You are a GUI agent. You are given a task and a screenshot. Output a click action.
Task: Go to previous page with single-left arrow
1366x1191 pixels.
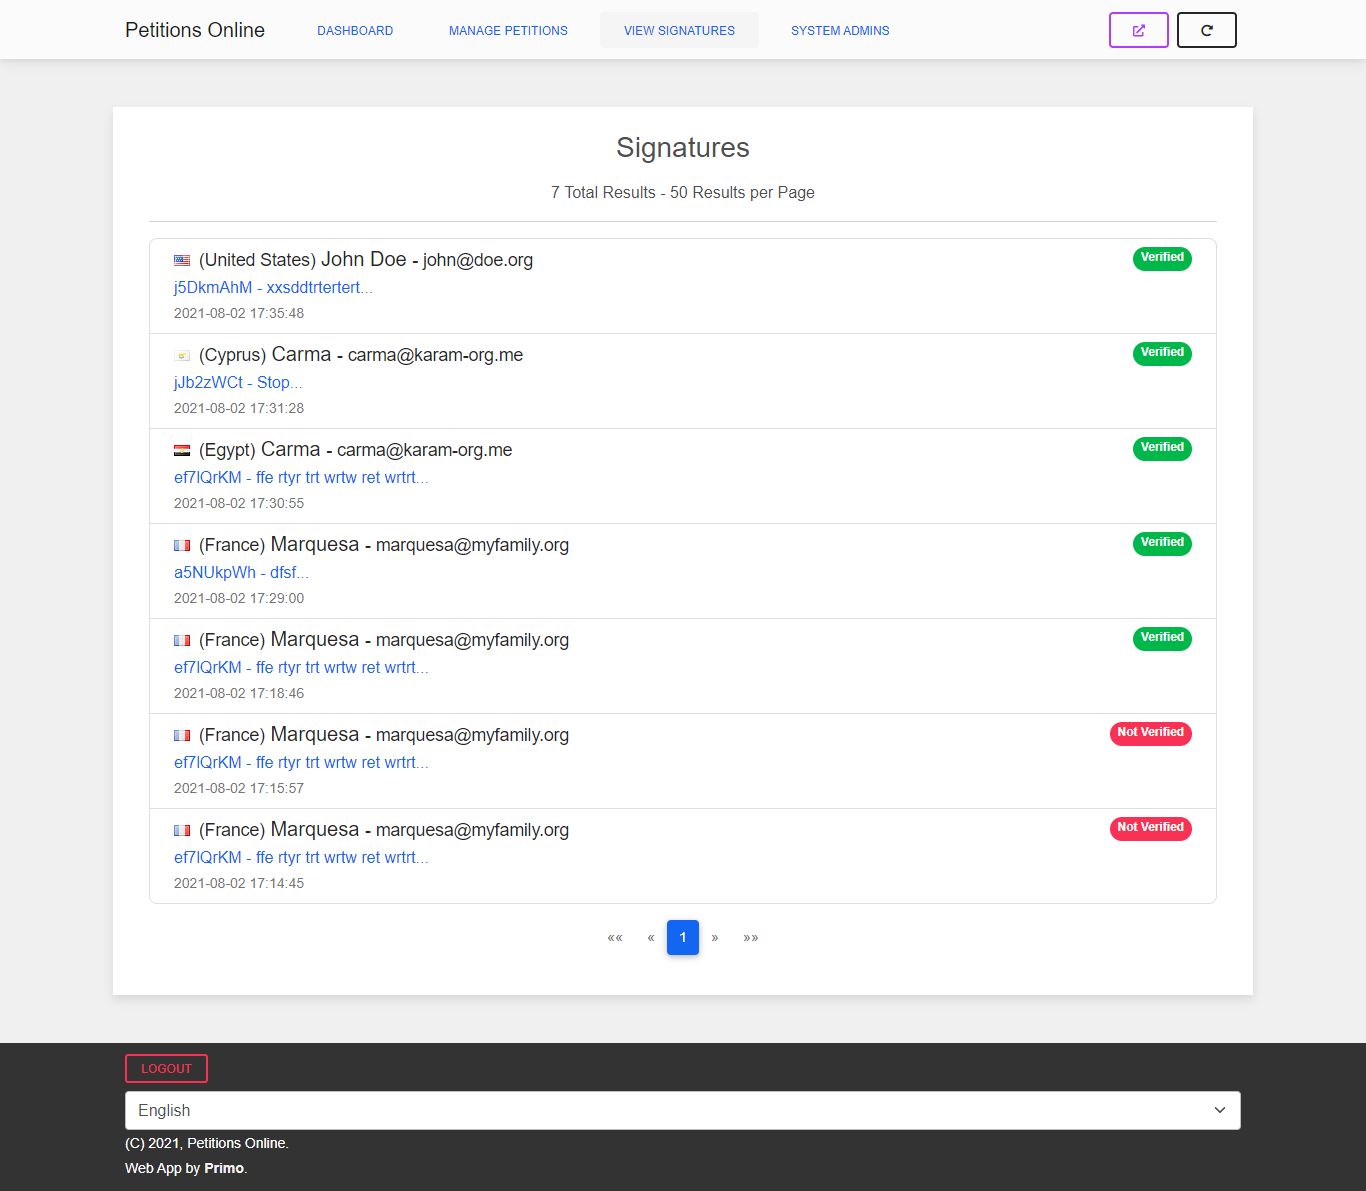coord(651,938)
